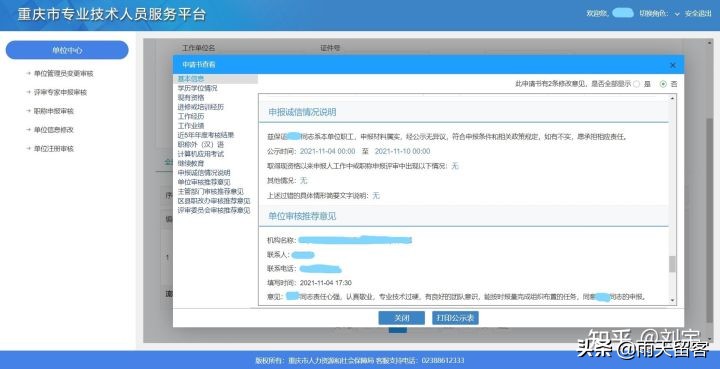
Task: Go to 现有资格 section
Action: (191, 98)
